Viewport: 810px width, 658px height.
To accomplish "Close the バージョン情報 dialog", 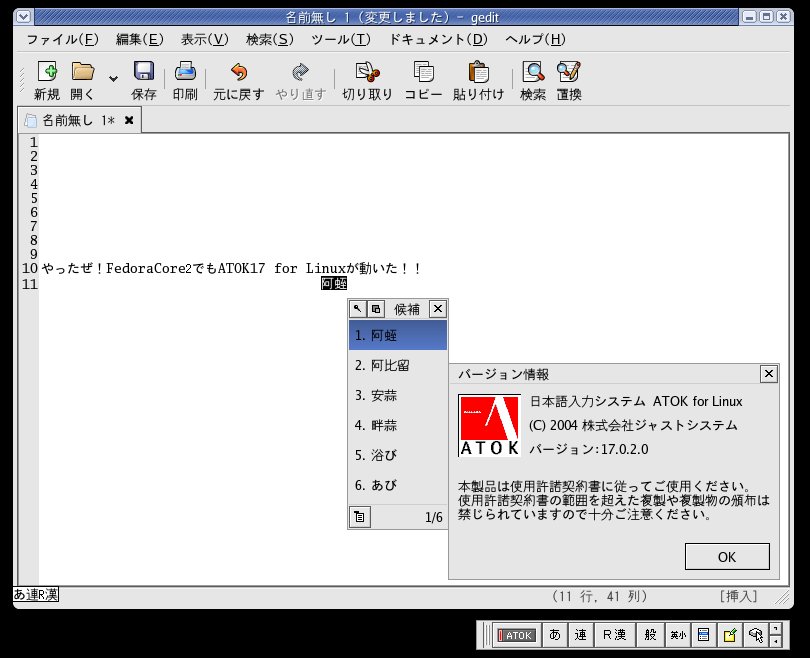I will [769, 373].
